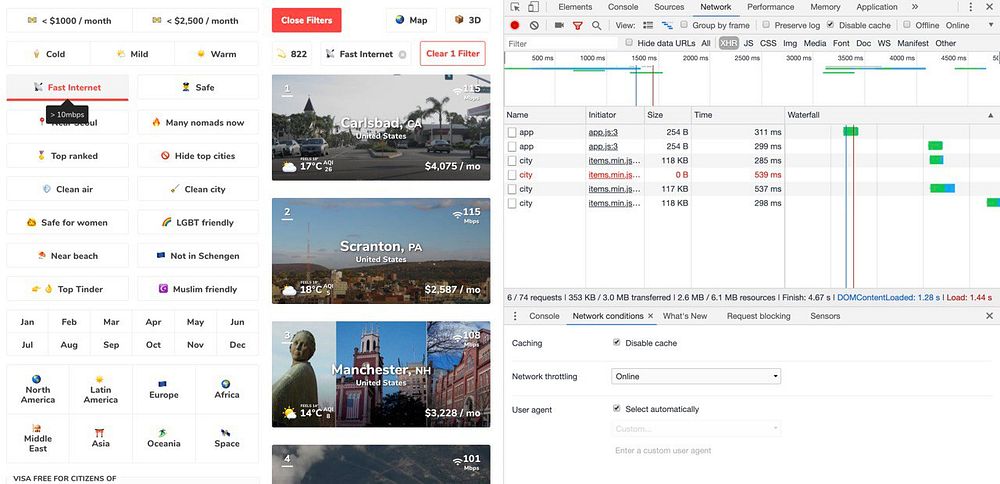Switch to the Sources tab

point(669,7)
